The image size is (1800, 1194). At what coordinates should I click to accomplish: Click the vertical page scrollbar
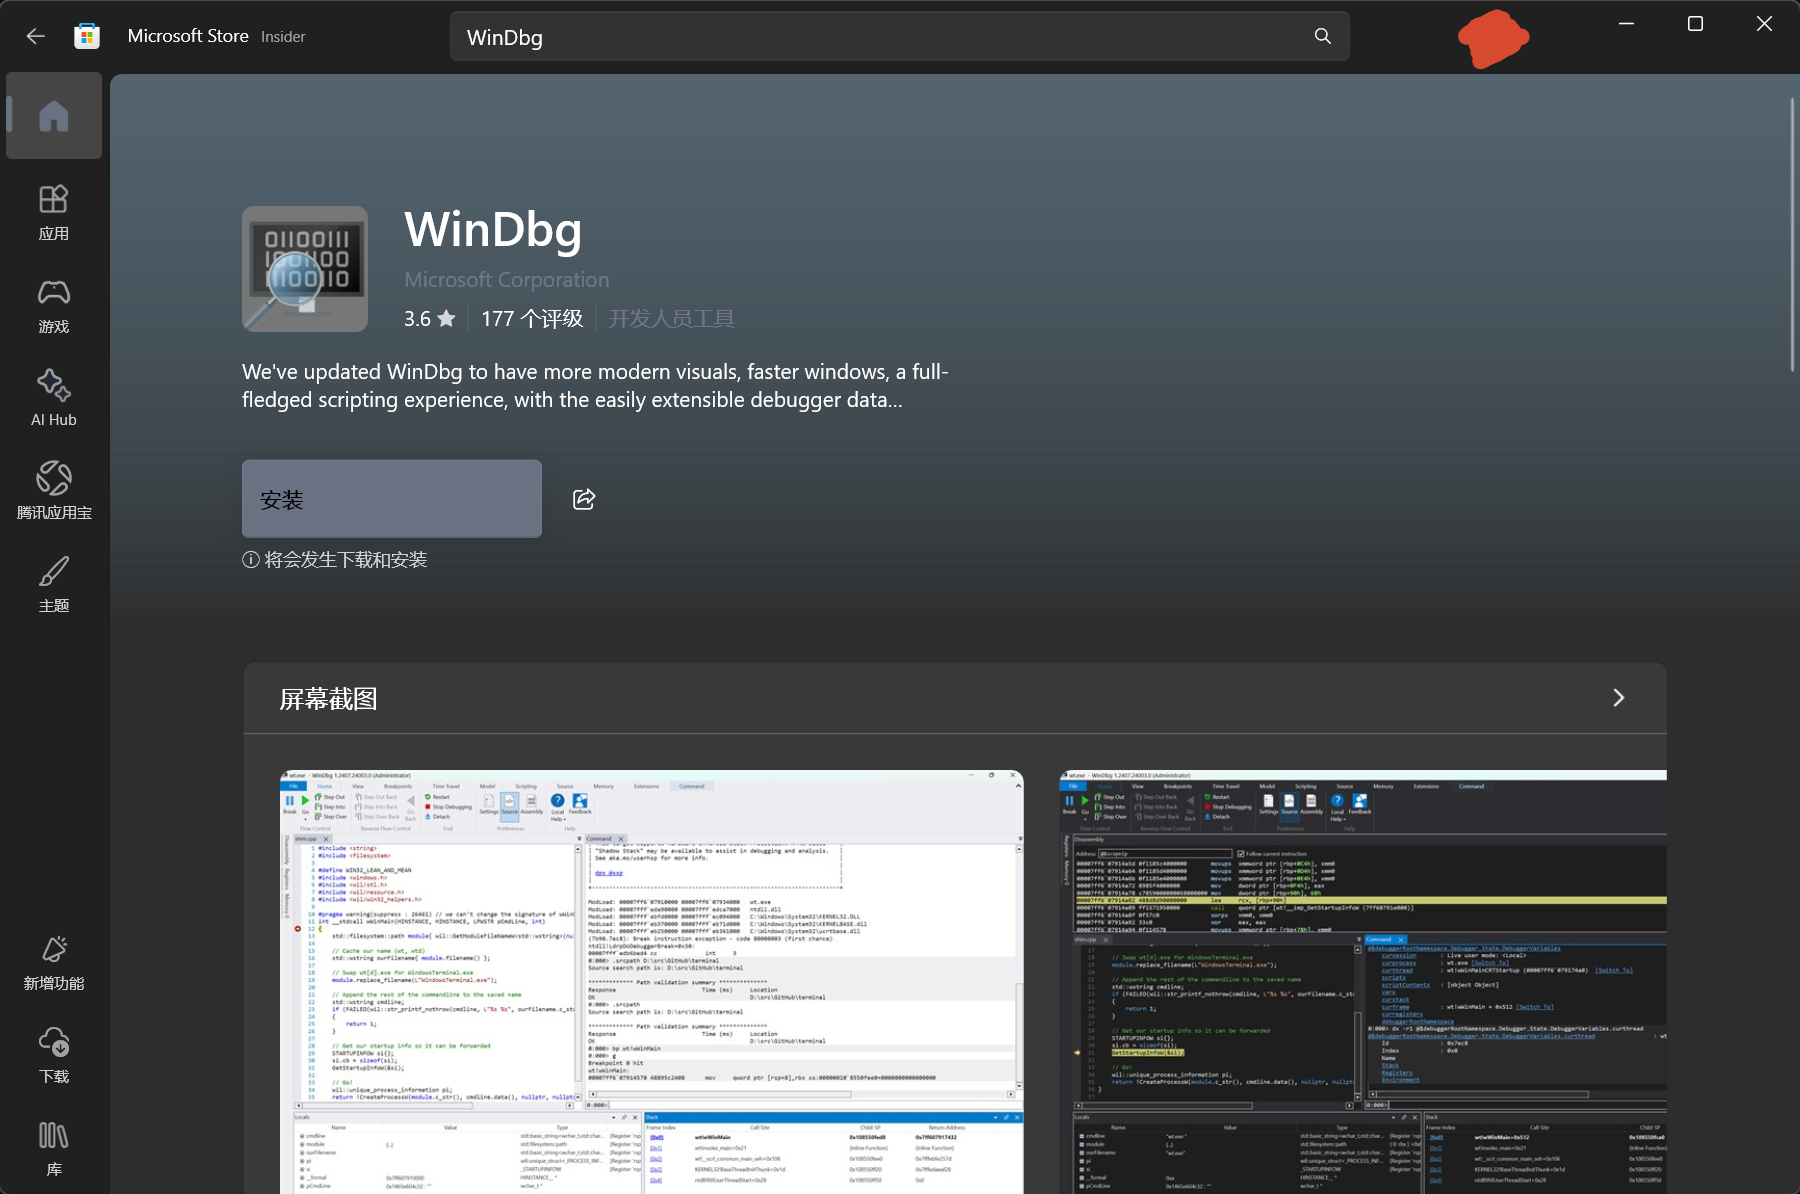1794,236
